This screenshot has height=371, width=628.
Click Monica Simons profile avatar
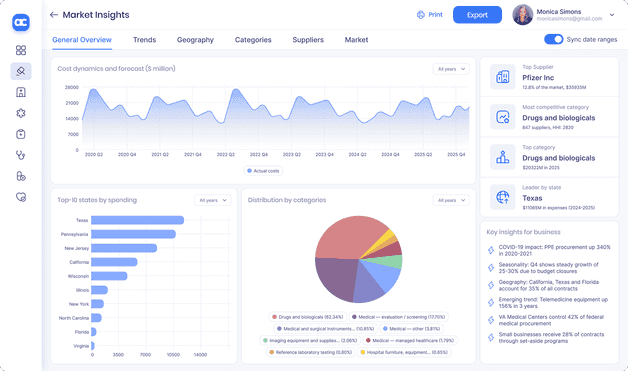click(523, 15)
